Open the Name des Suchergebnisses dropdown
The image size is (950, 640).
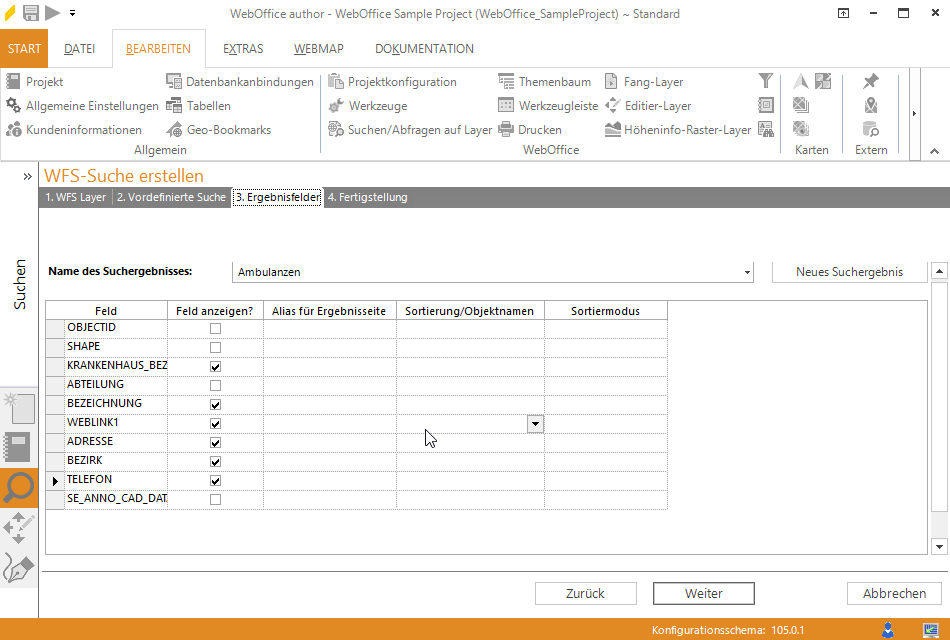pyautogui.click(x=748, y=272)
